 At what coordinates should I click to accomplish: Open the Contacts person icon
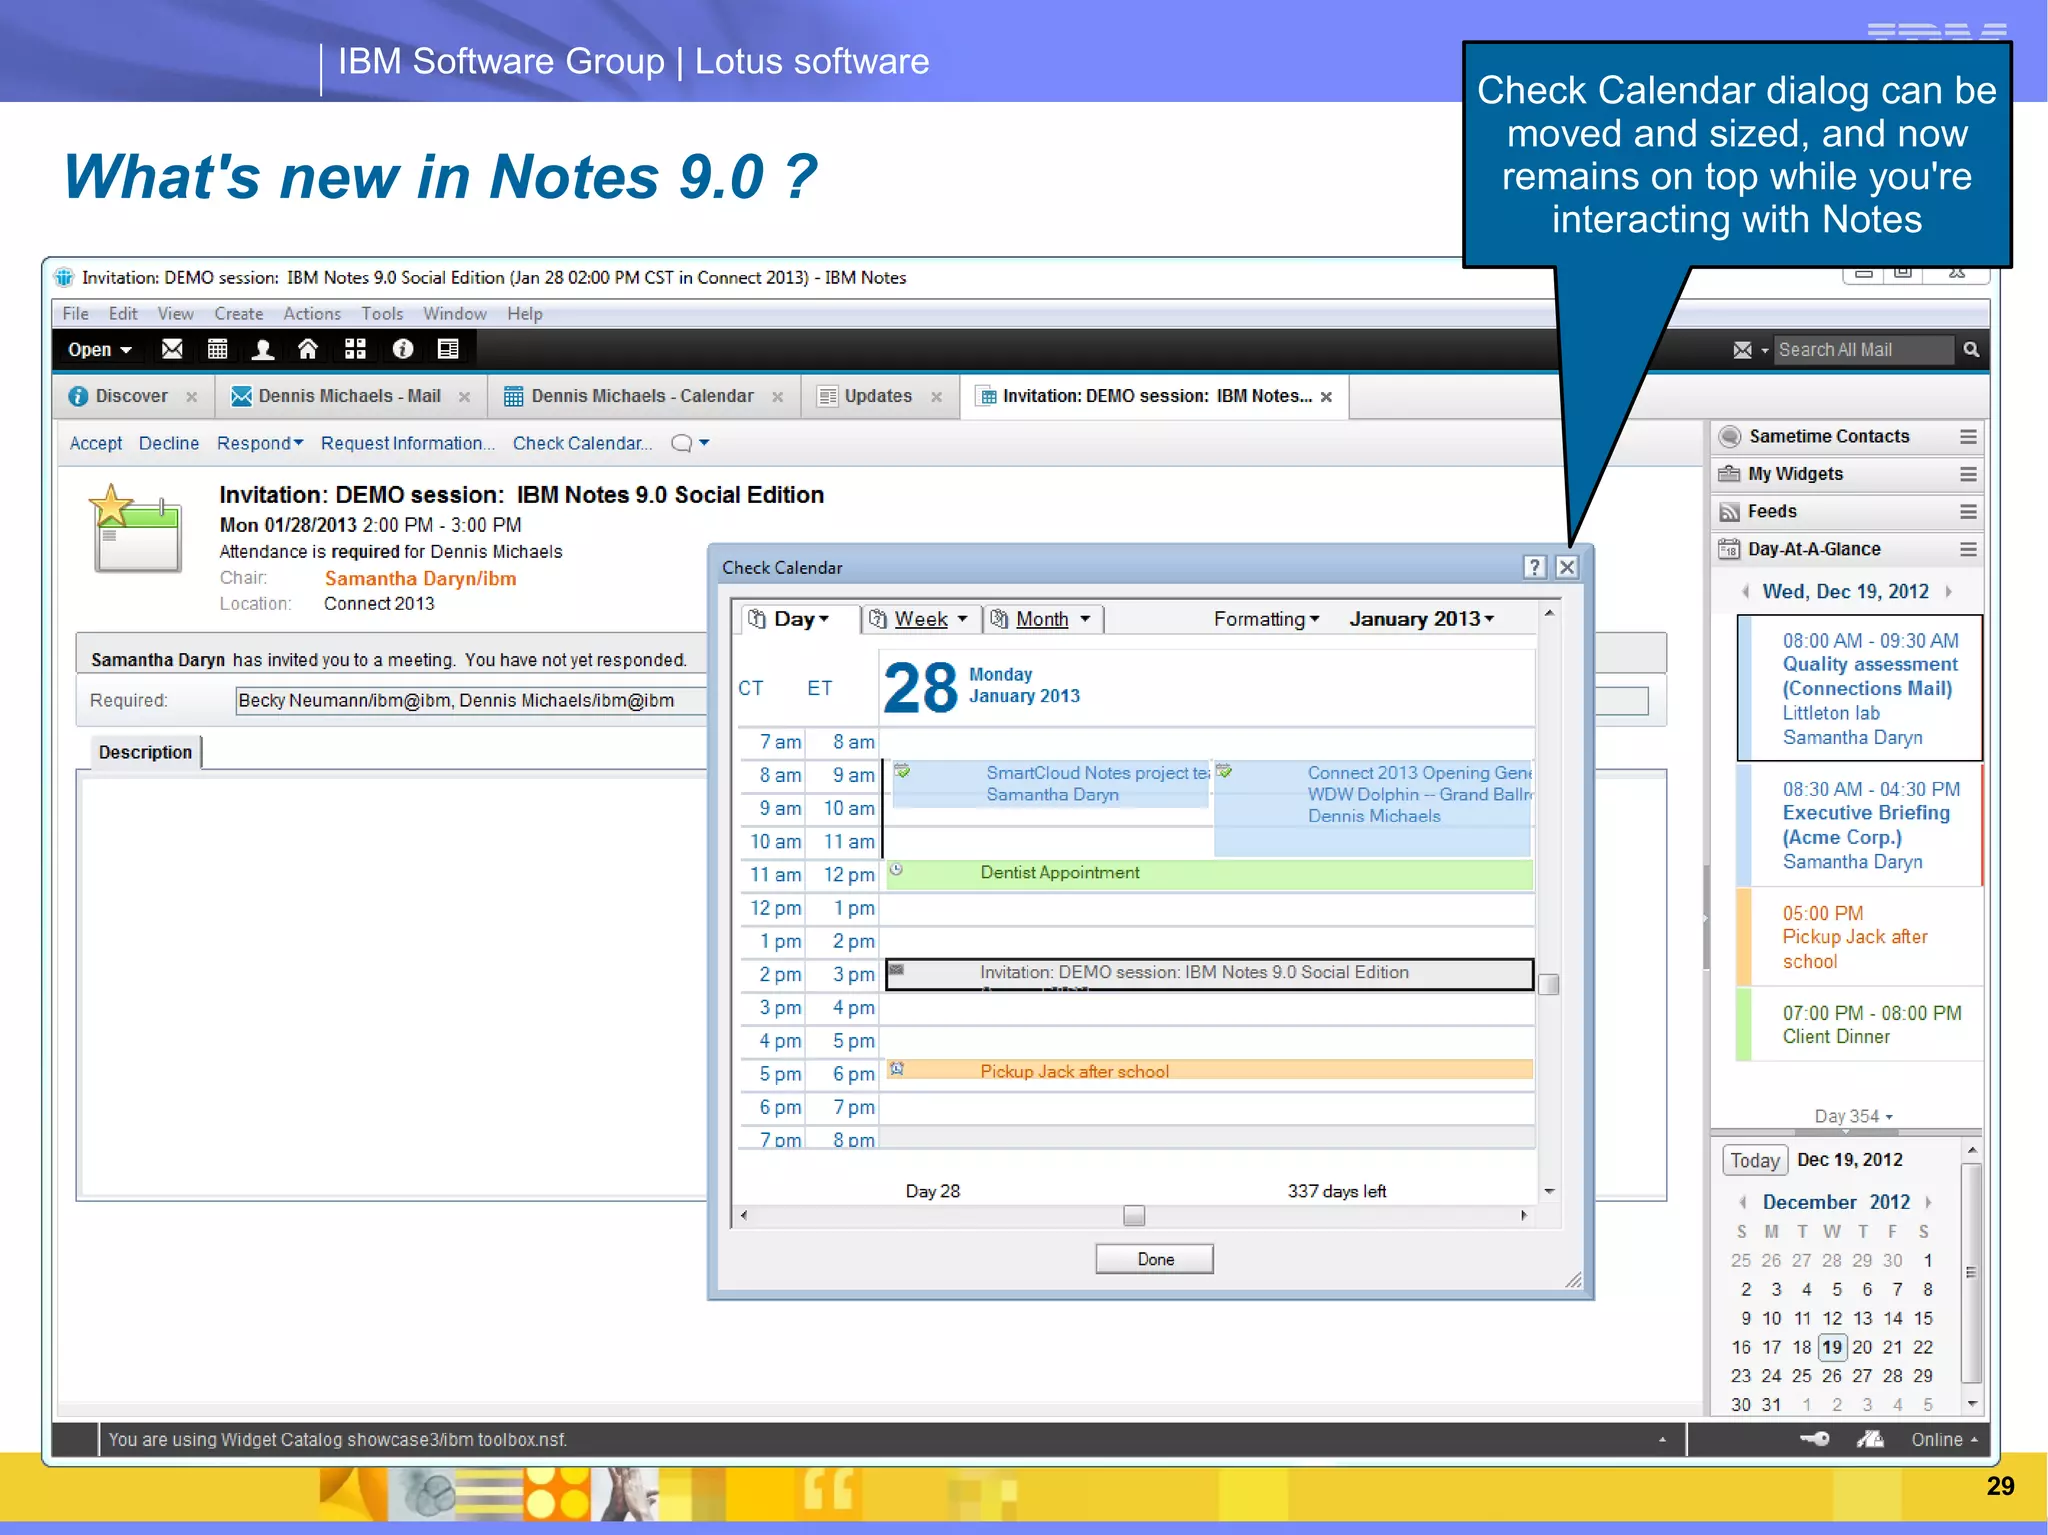[263, 349]
